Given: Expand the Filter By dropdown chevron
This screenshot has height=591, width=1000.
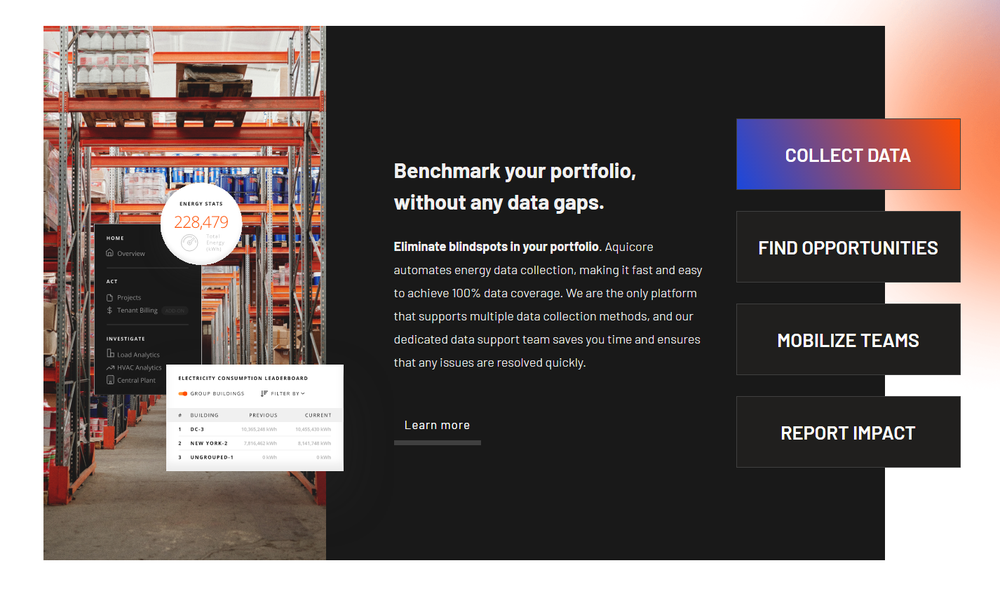Looking at the screenshot, I should 303,394.
